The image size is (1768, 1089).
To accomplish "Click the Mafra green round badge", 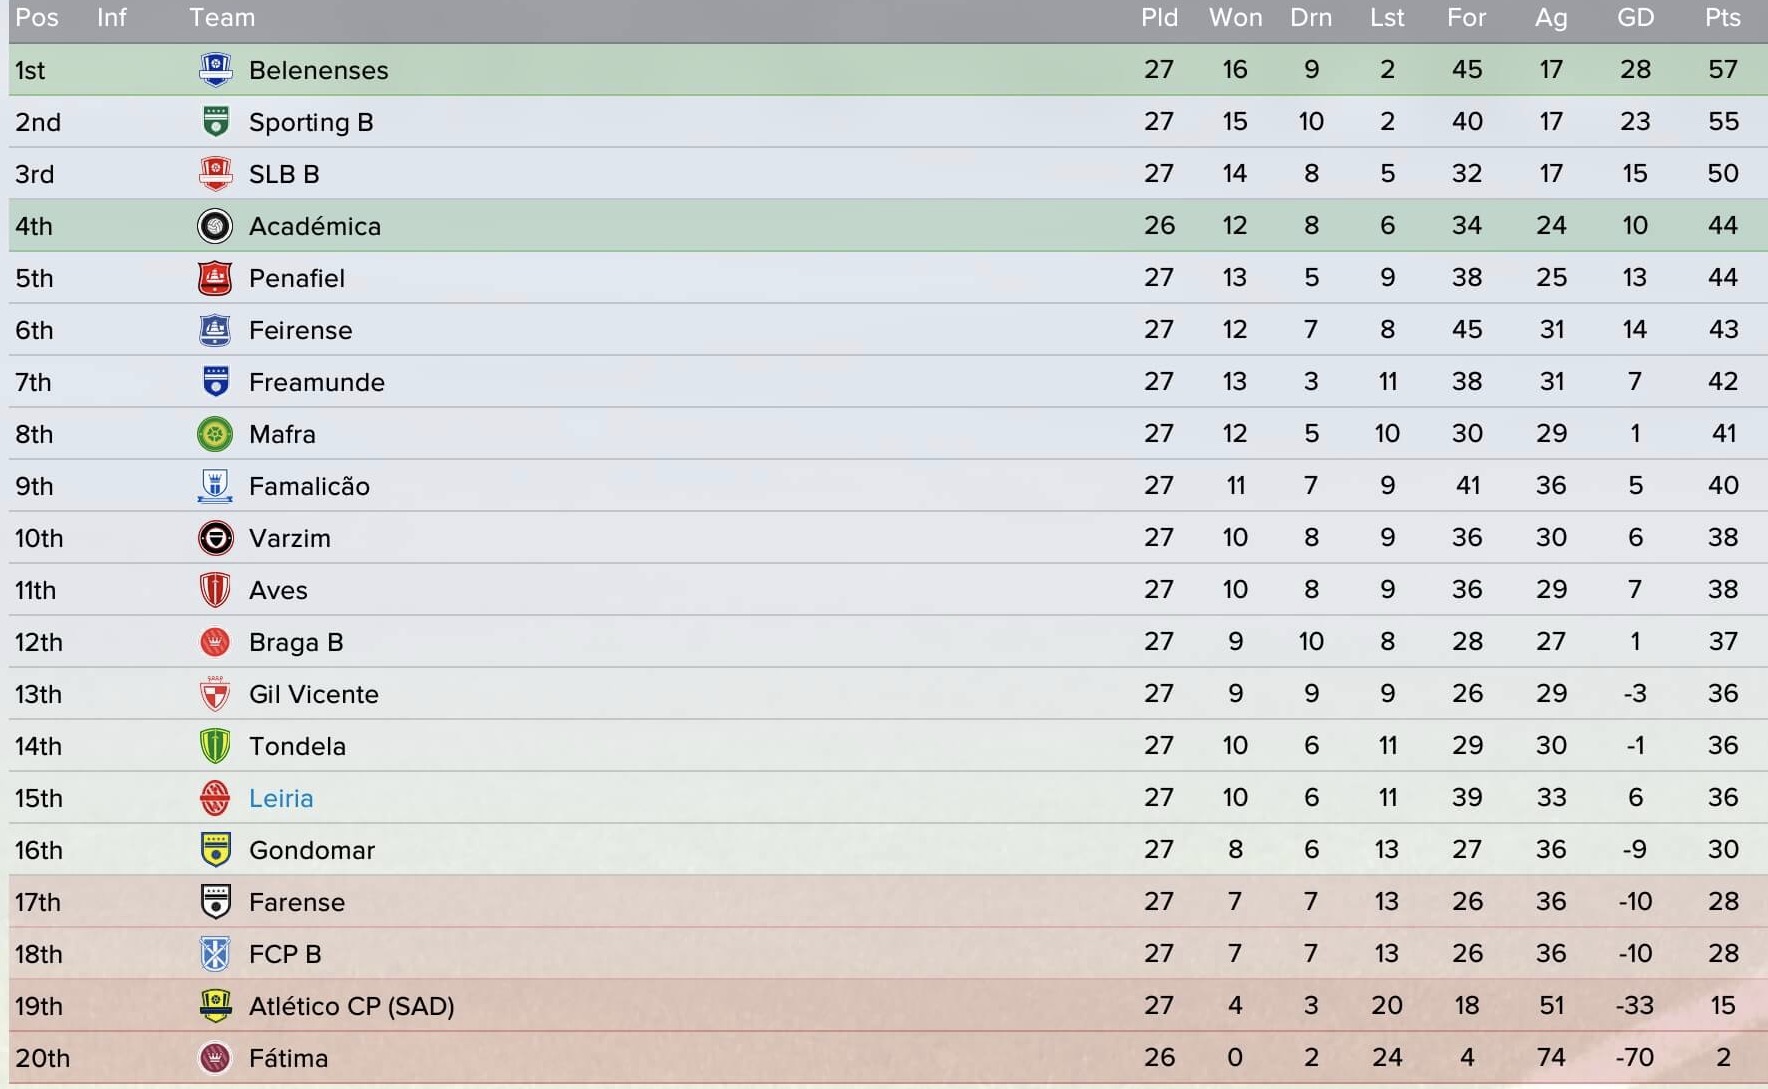I will 215,434.
